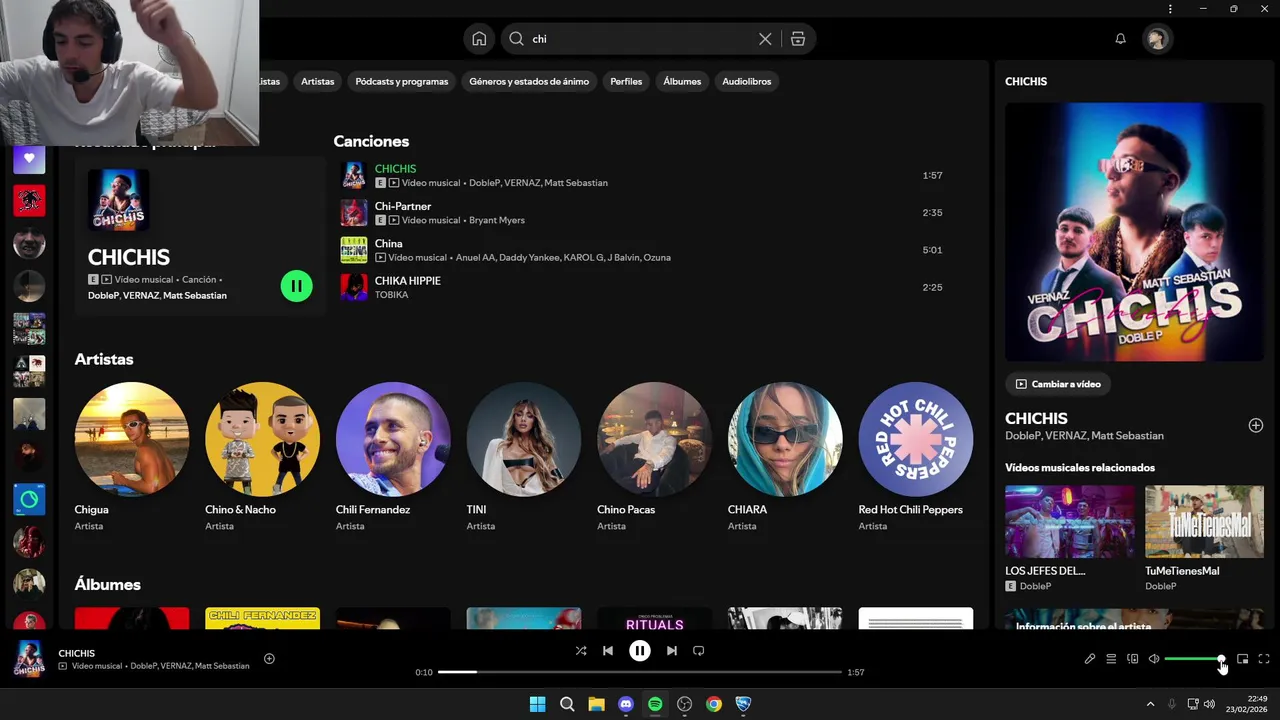Filter results by Álbumes
This screenshot has height=720, width=1280.
[682, 81]
